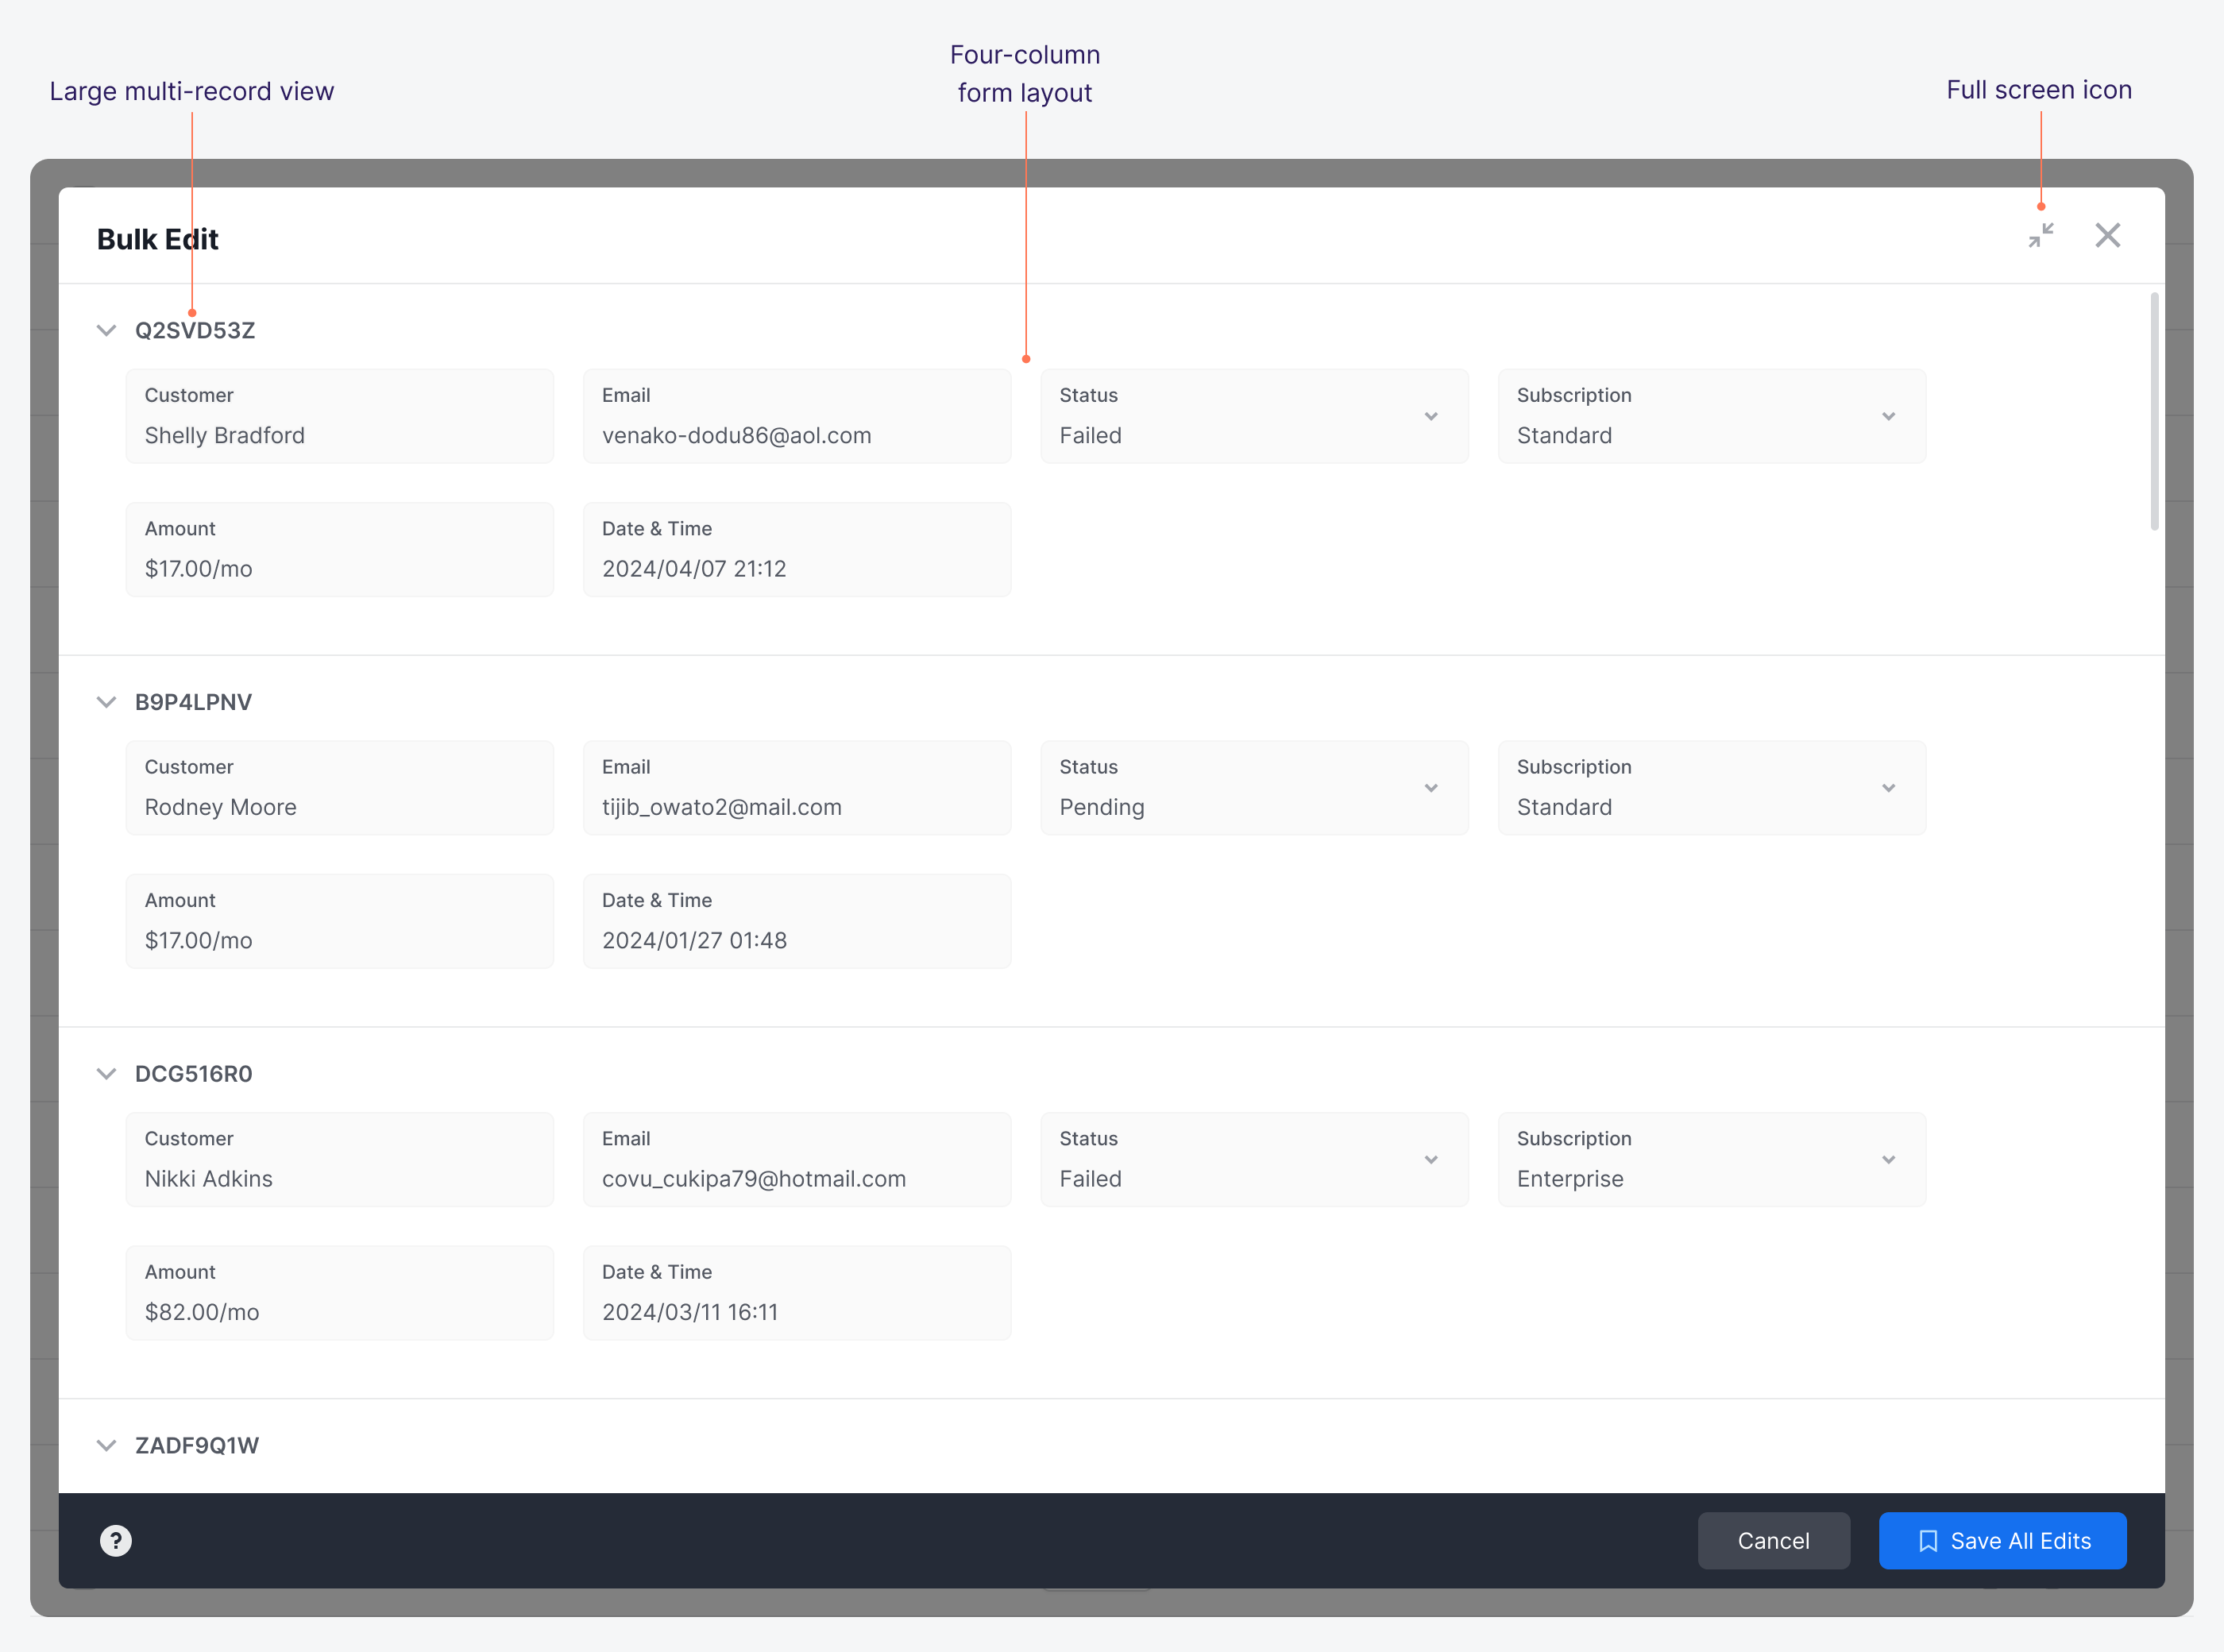2224x1652 pixels.
Task: Click the 2024/04/07 21:12 date field
Action: (796, 550)
